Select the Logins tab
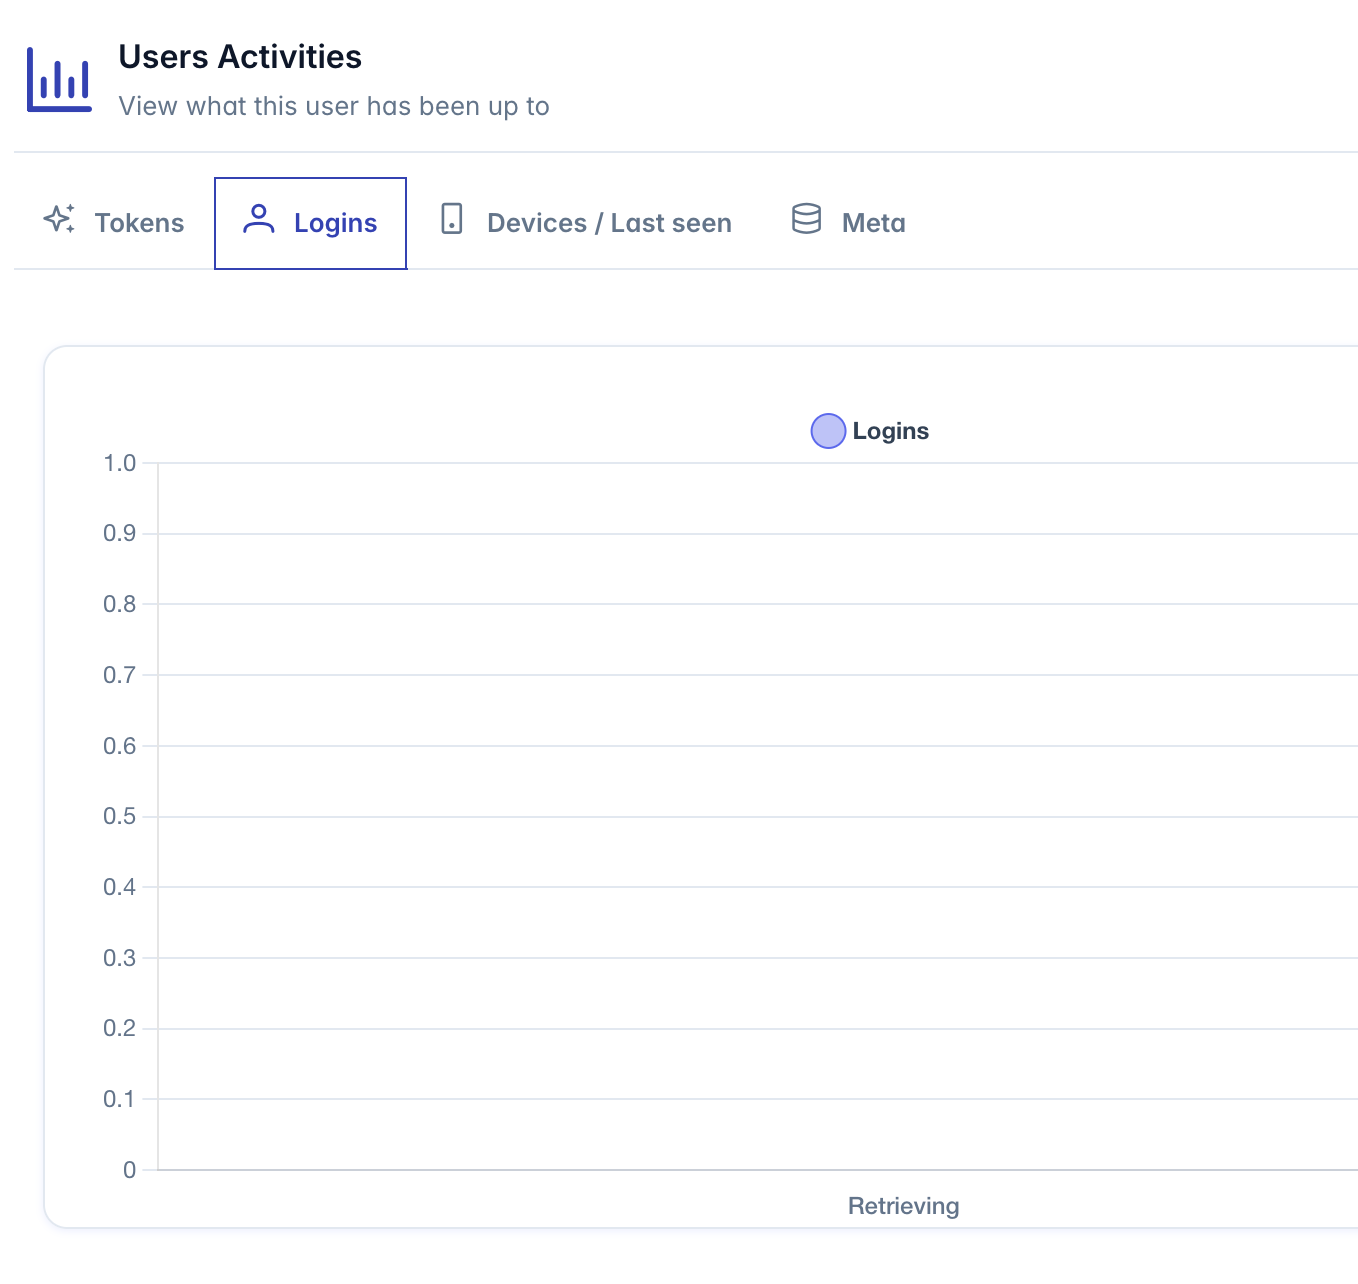This screenshot has width=1358, height=1284. 310,223
